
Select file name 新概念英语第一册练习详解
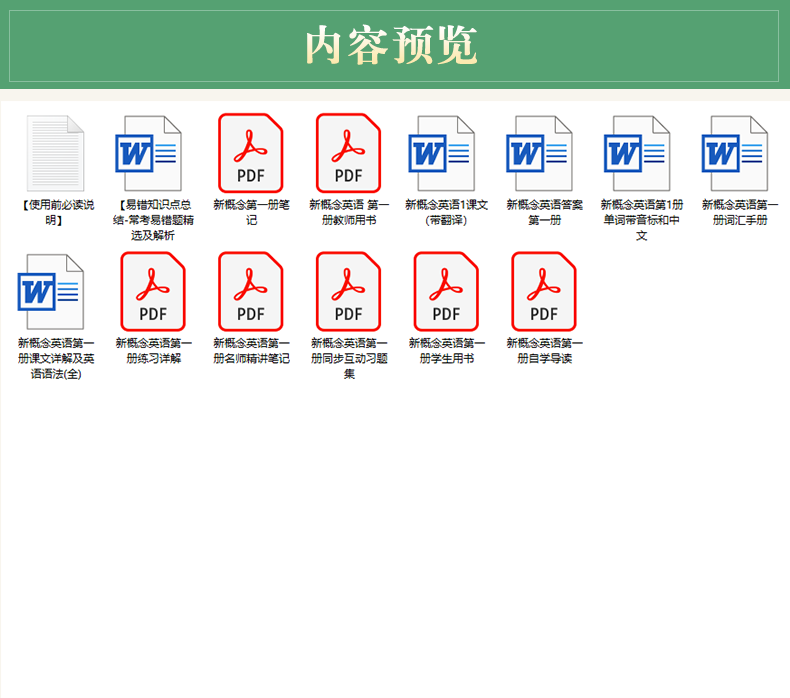(x=153, y=351)
